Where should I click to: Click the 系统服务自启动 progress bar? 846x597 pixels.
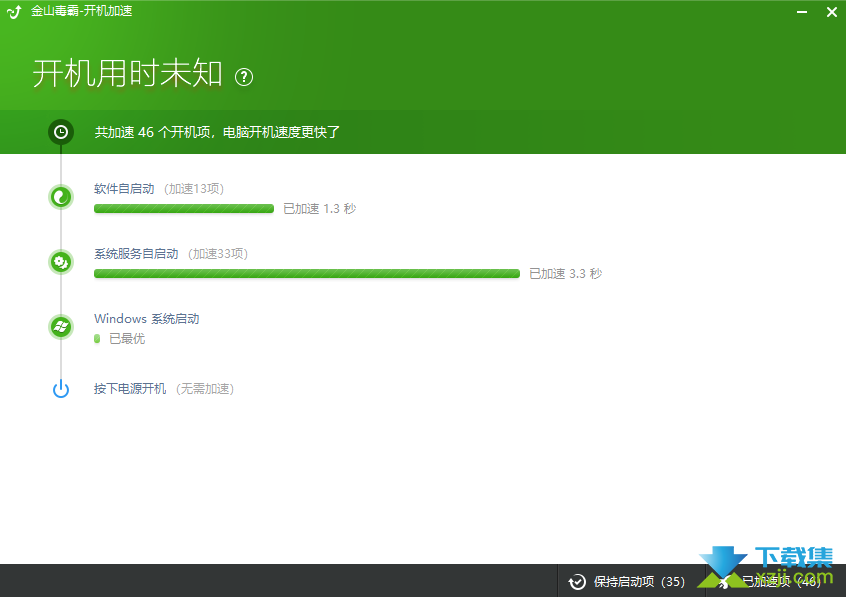(306, 274)
